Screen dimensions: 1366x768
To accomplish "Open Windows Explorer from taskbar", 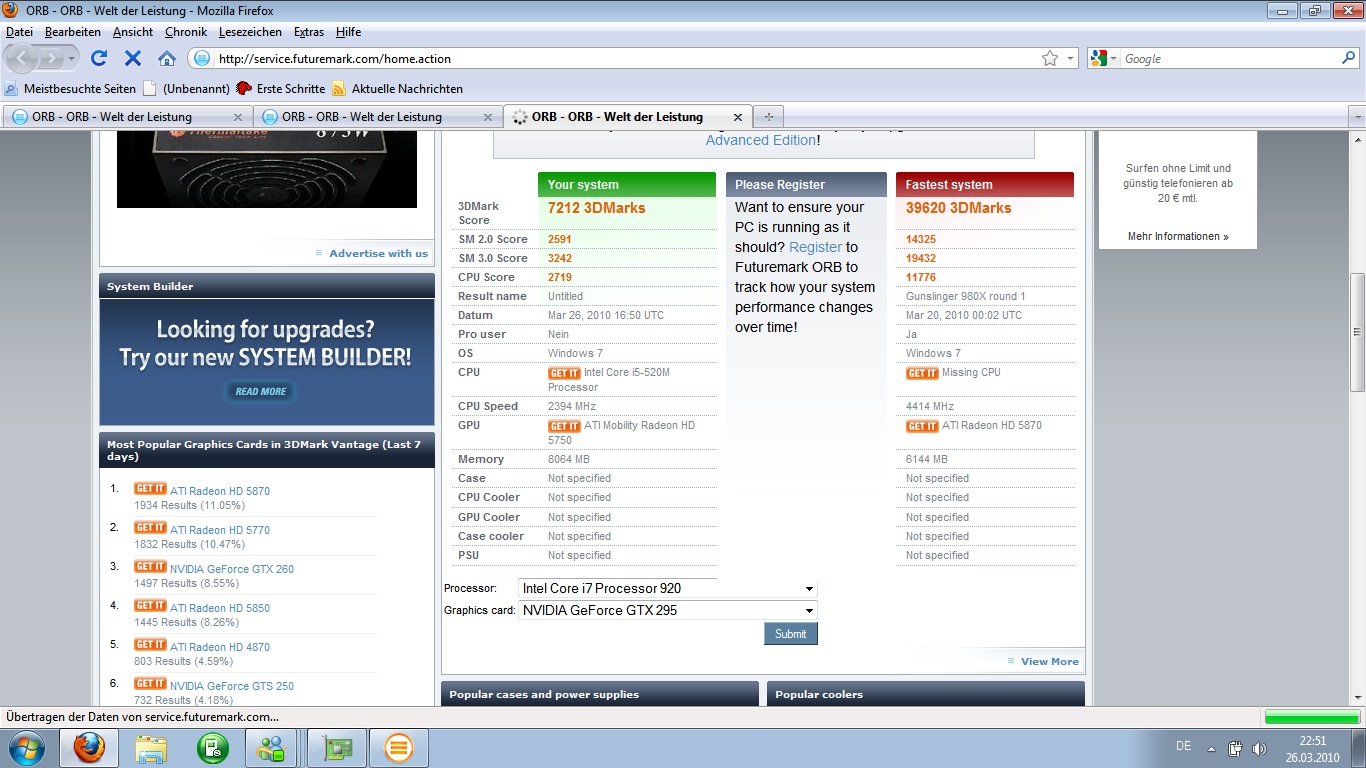I will tap(151, 748).
